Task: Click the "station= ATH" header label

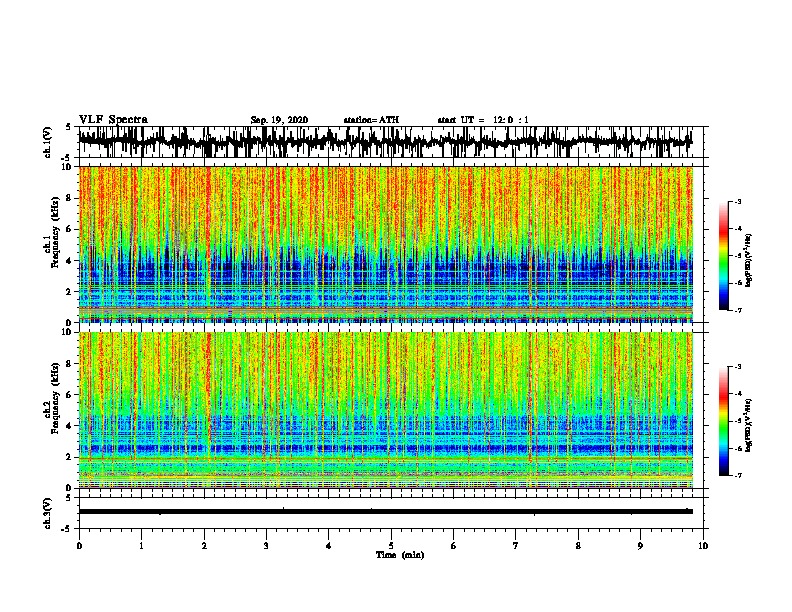Action: [x=371, y=120]
